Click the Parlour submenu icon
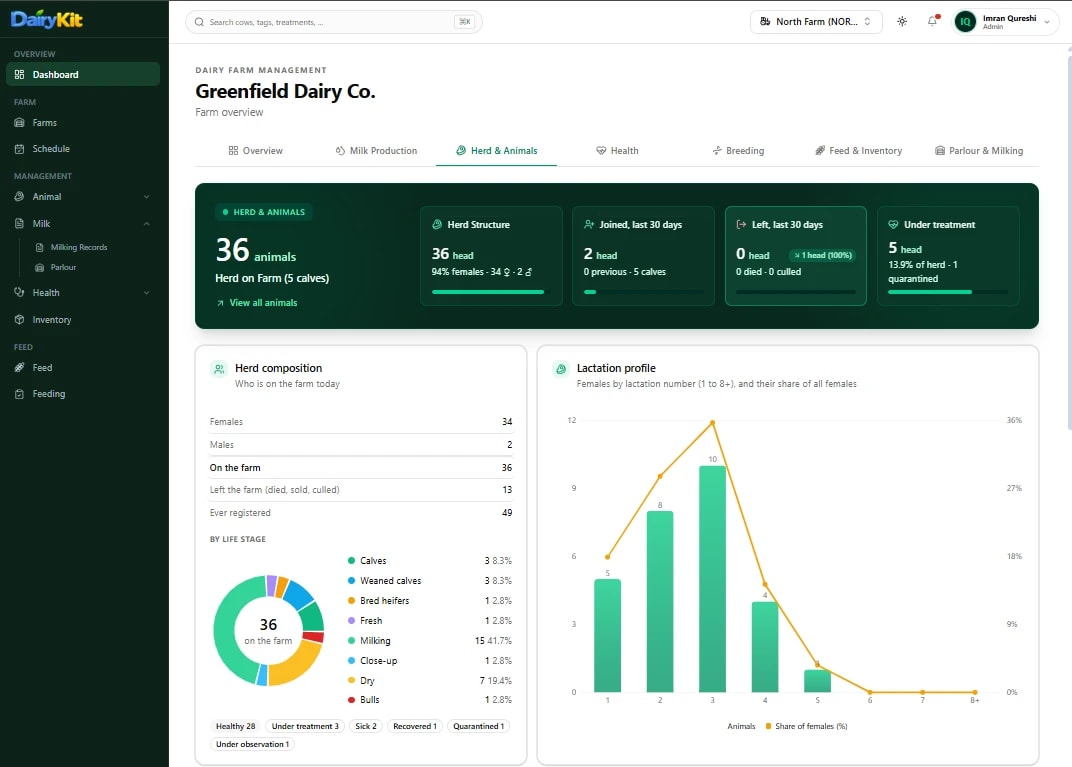Screen dimensions: 1072x767 40,267
